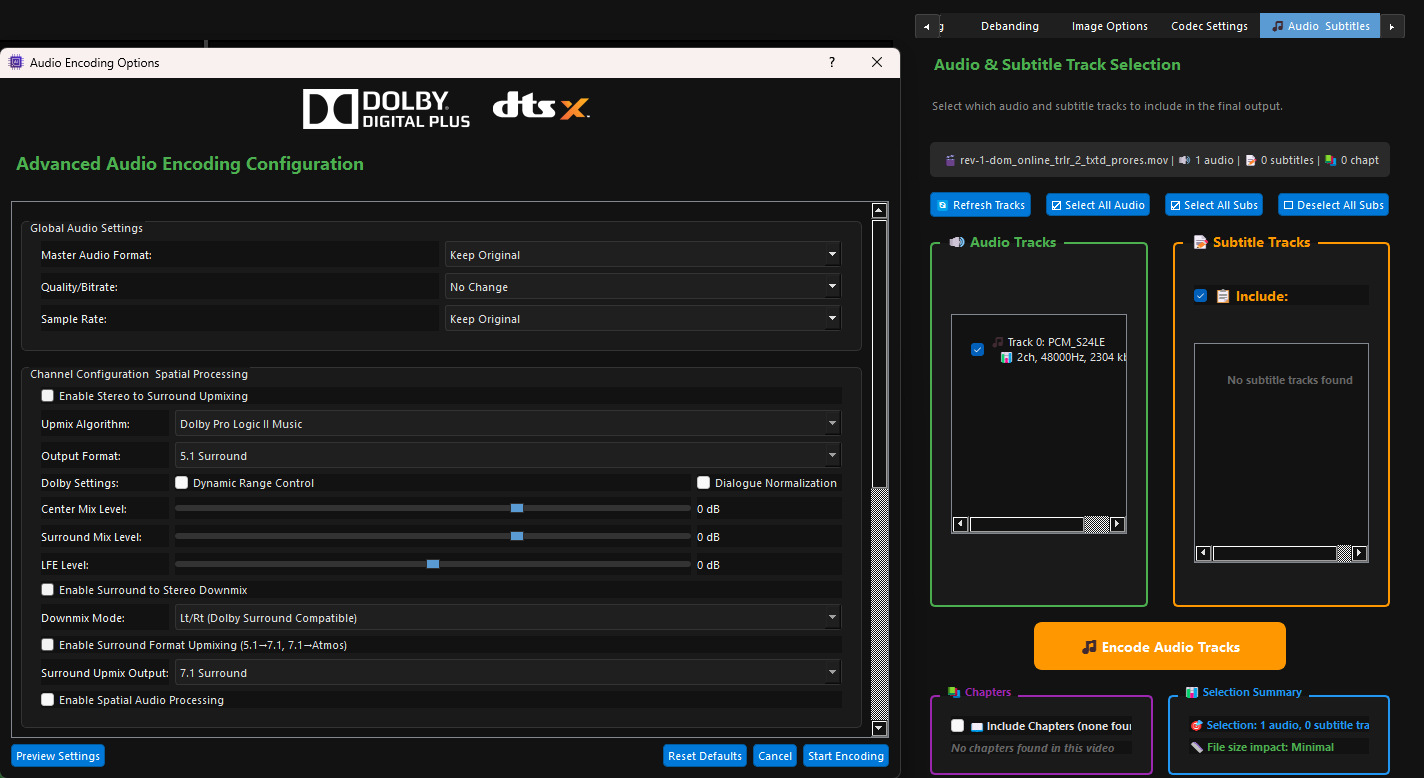Open the Master Audio Format dropdown

pyautogui.click(x=643, y=255)
